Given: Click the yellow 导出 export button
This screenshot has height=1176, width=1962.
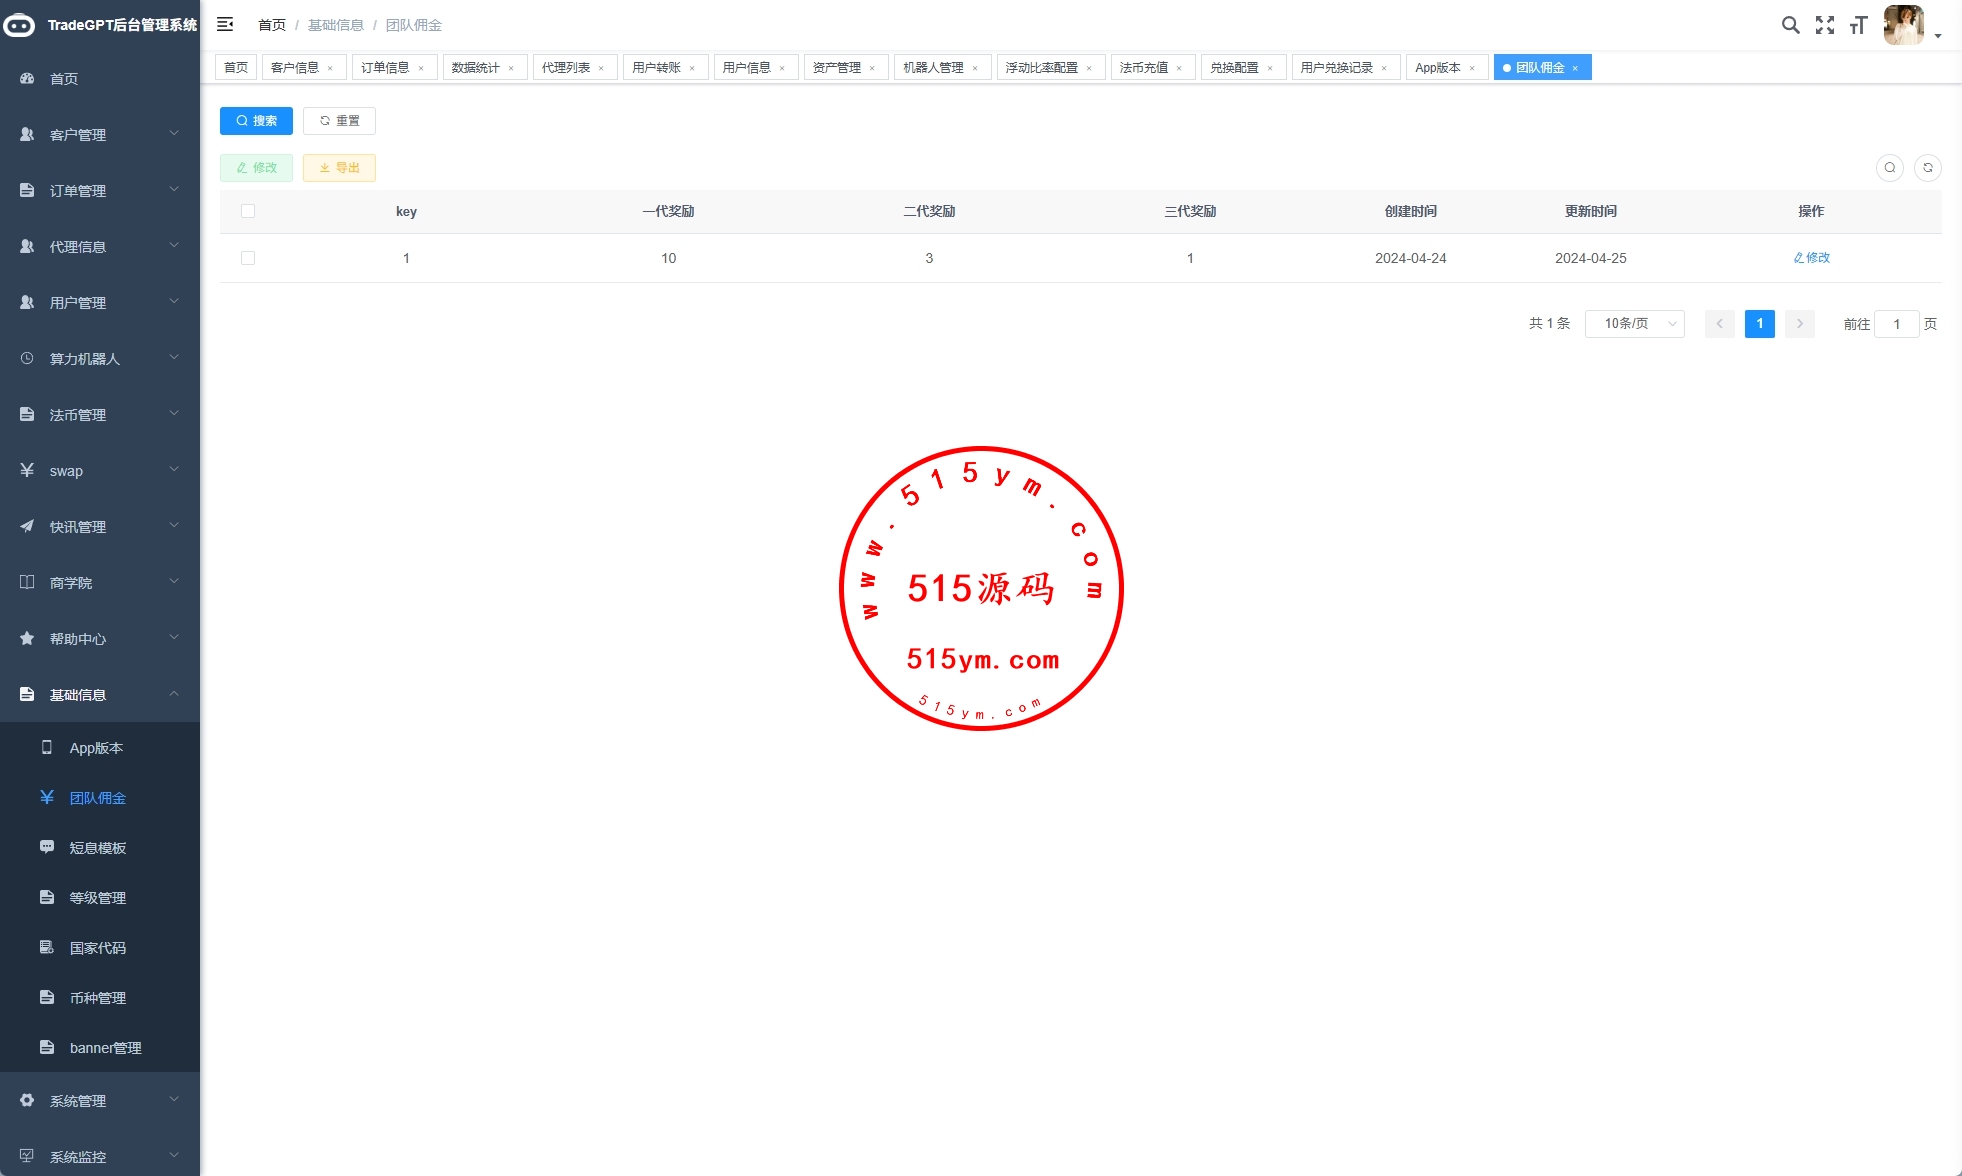Looking at the screenshot, I should pos(339,168).
